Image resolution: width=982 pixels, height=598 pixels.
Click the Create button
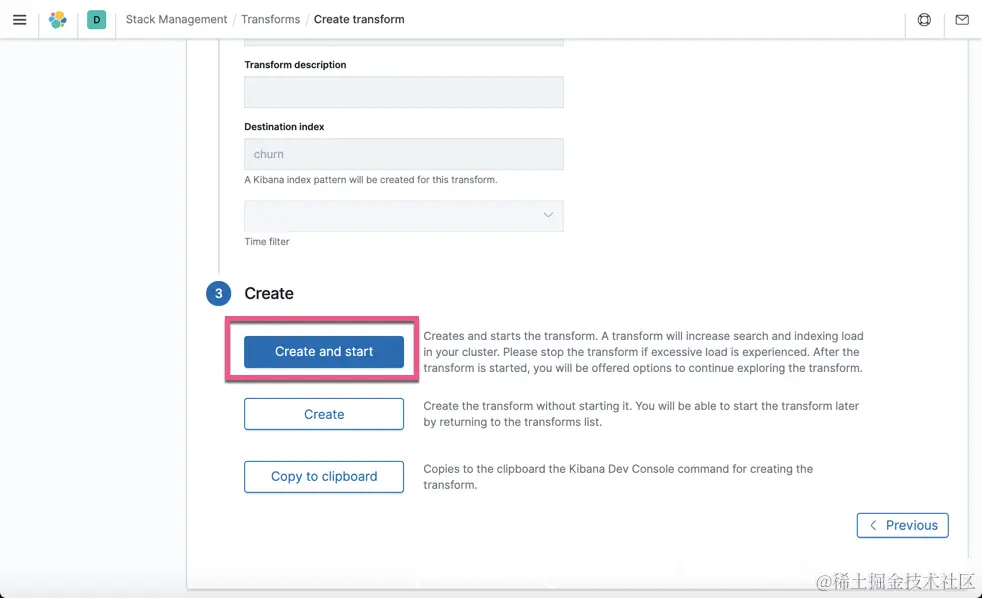(x=324, y=414)
